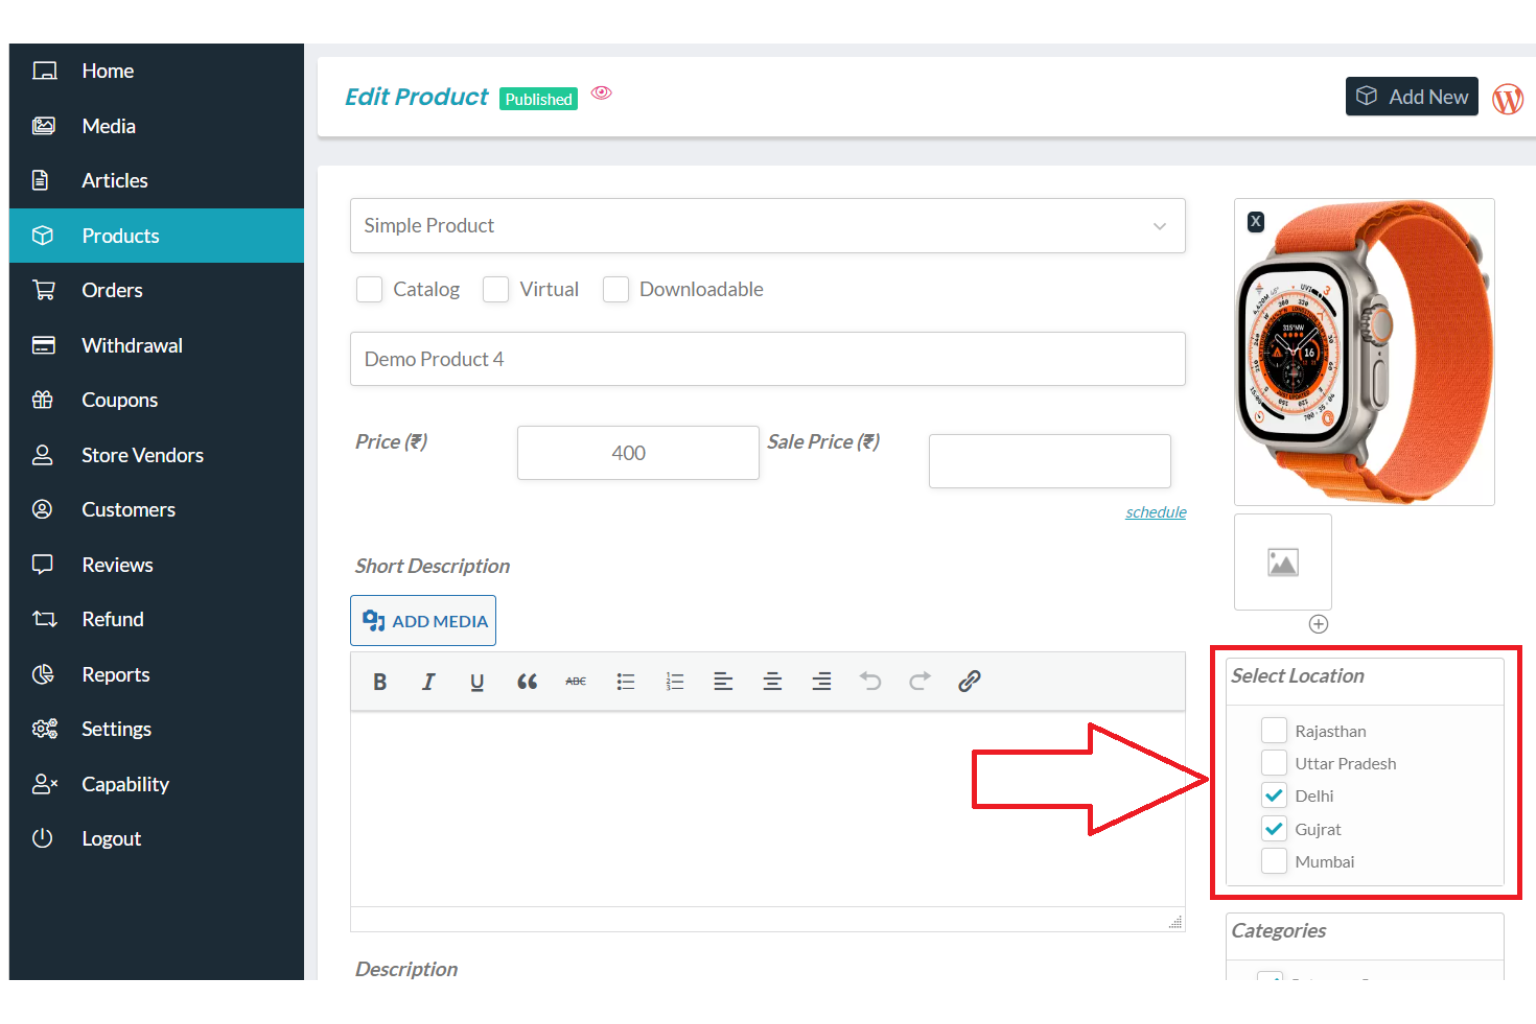The image size is (1536, 1024).
Task: Insert a blockquote using toolbar icon
Action: tap(527, 682)
